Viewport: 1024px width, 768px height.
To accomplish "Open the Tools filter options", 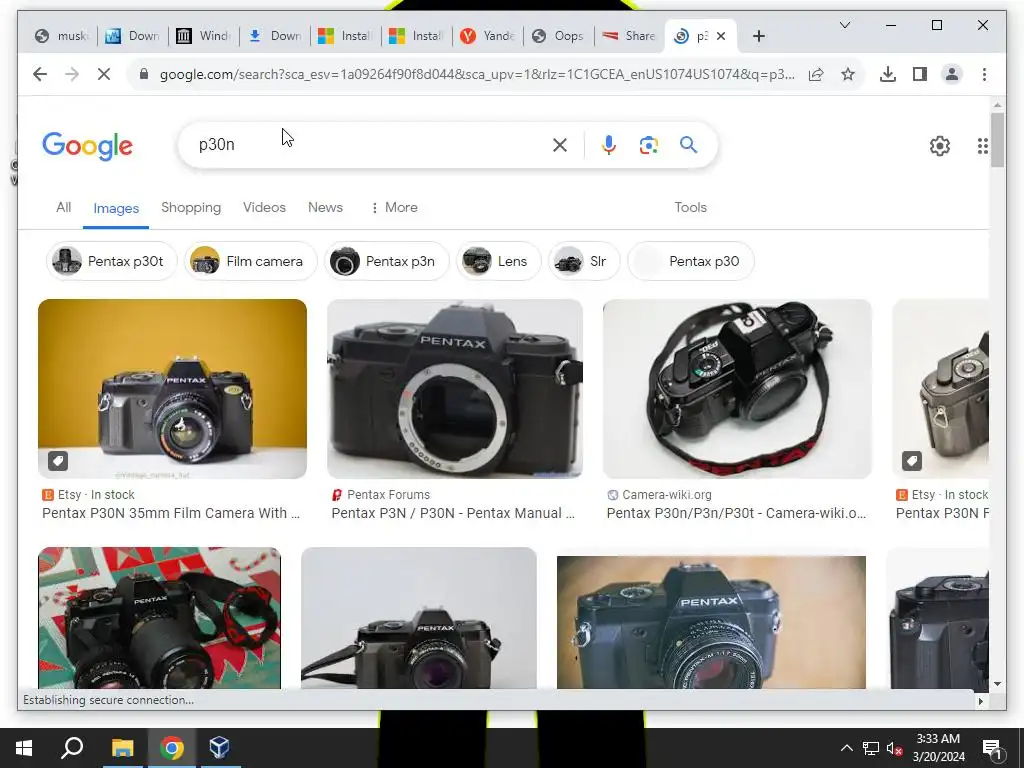I will 690,208.
